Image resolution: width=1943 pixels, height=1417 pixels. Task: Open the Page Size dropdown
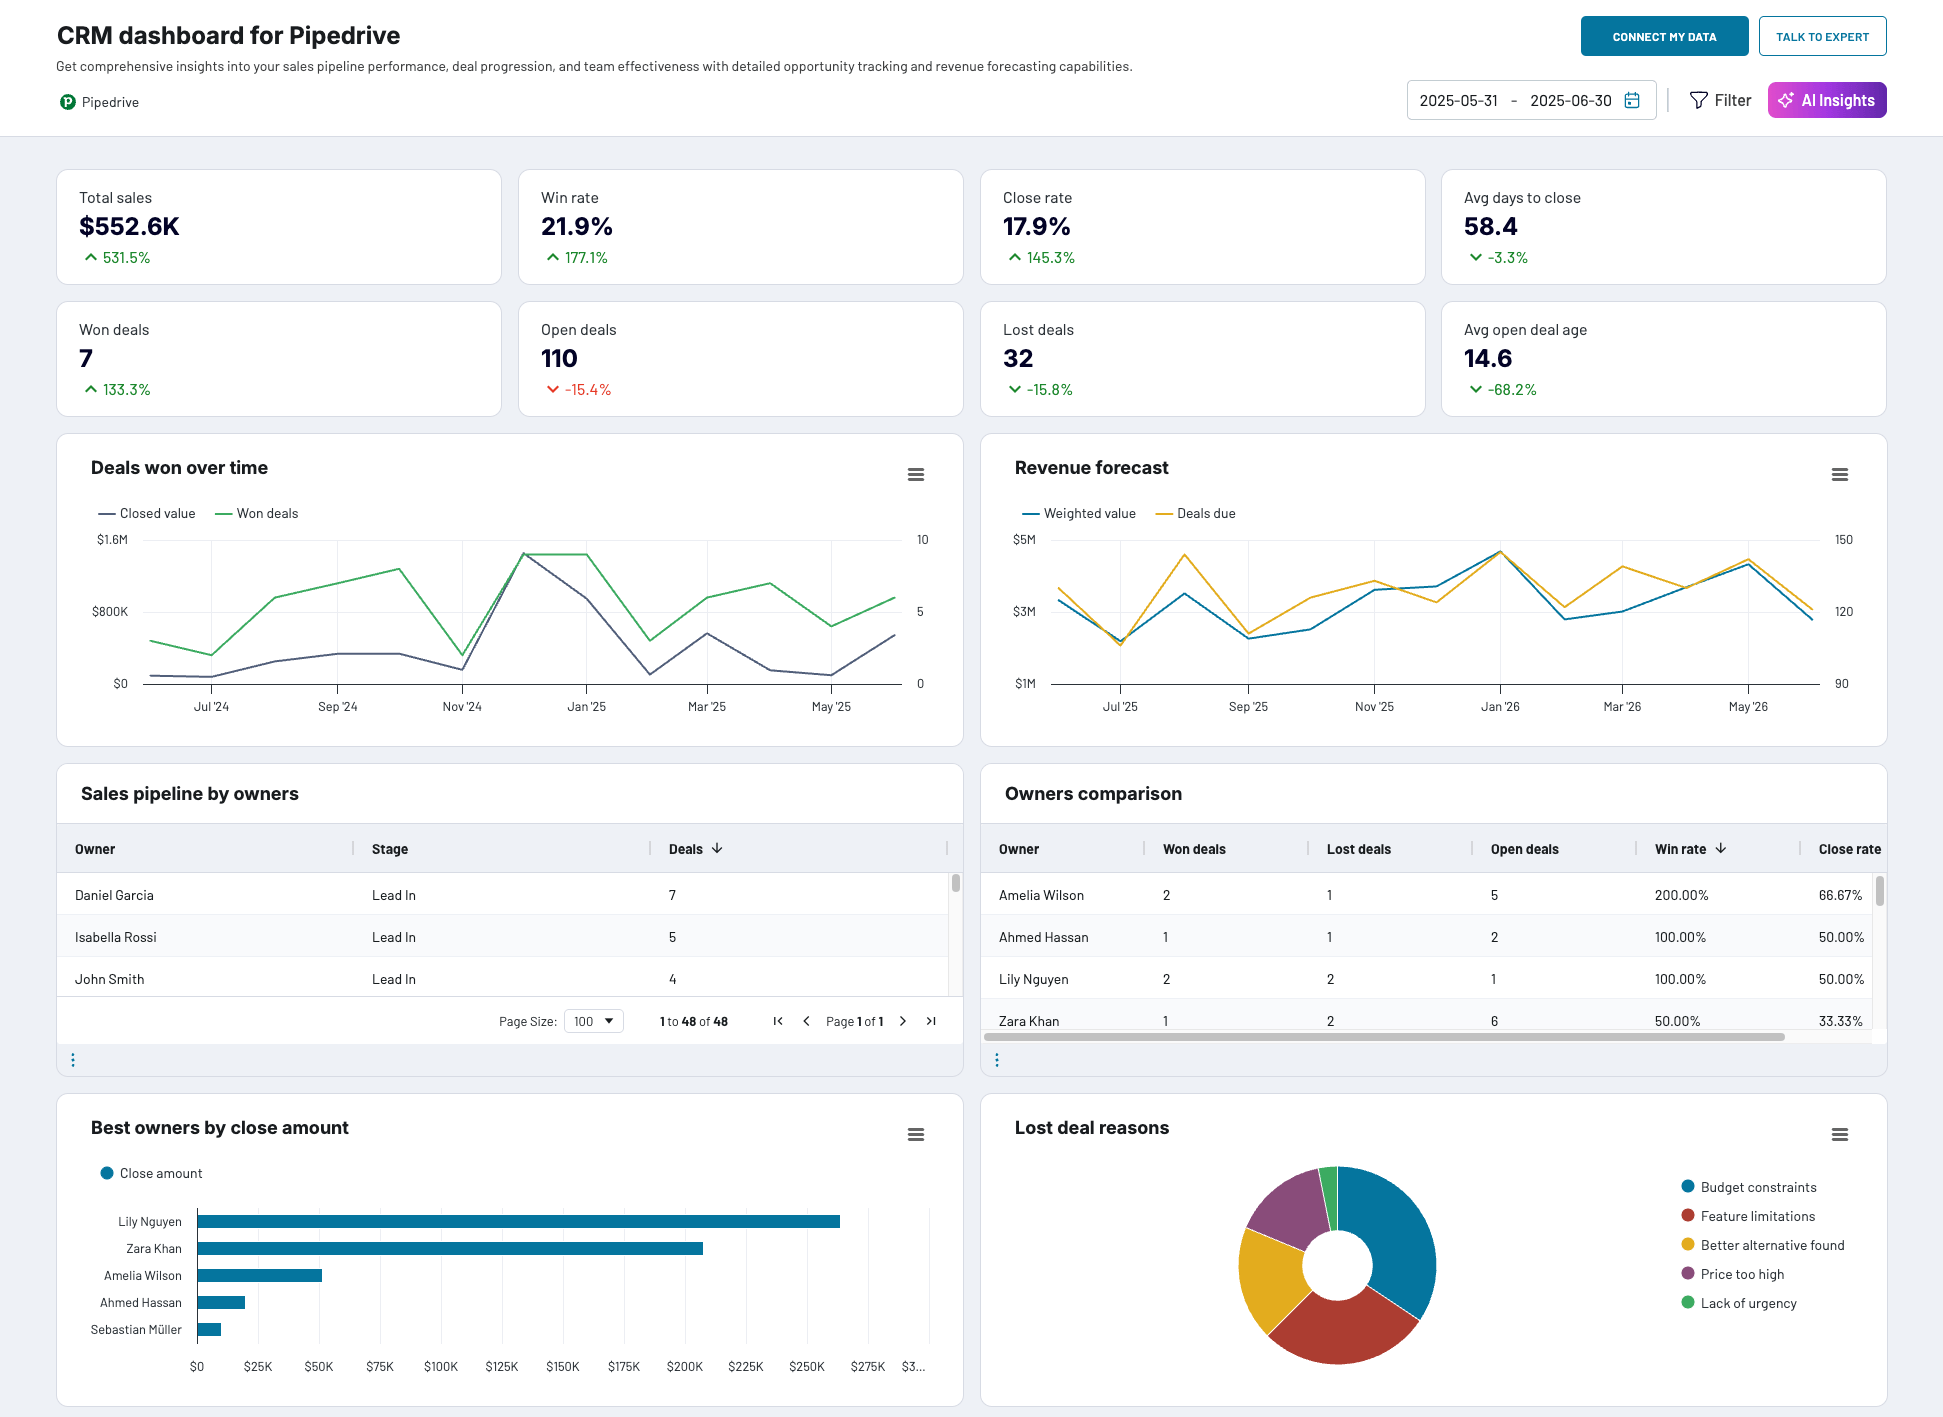(593, 1021)
